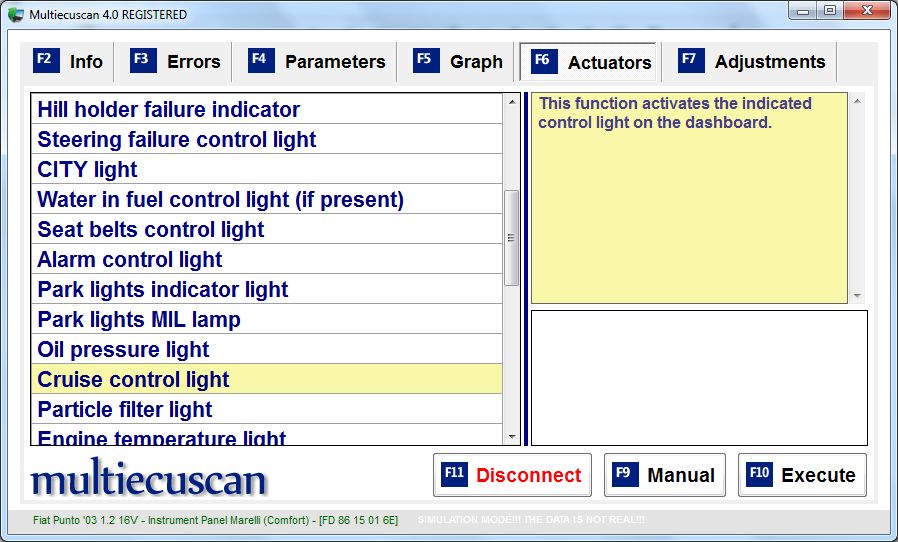Screen dimensions: 898x542
Task: Select the highlighted Cruise control light row
Action: (267, 379)
